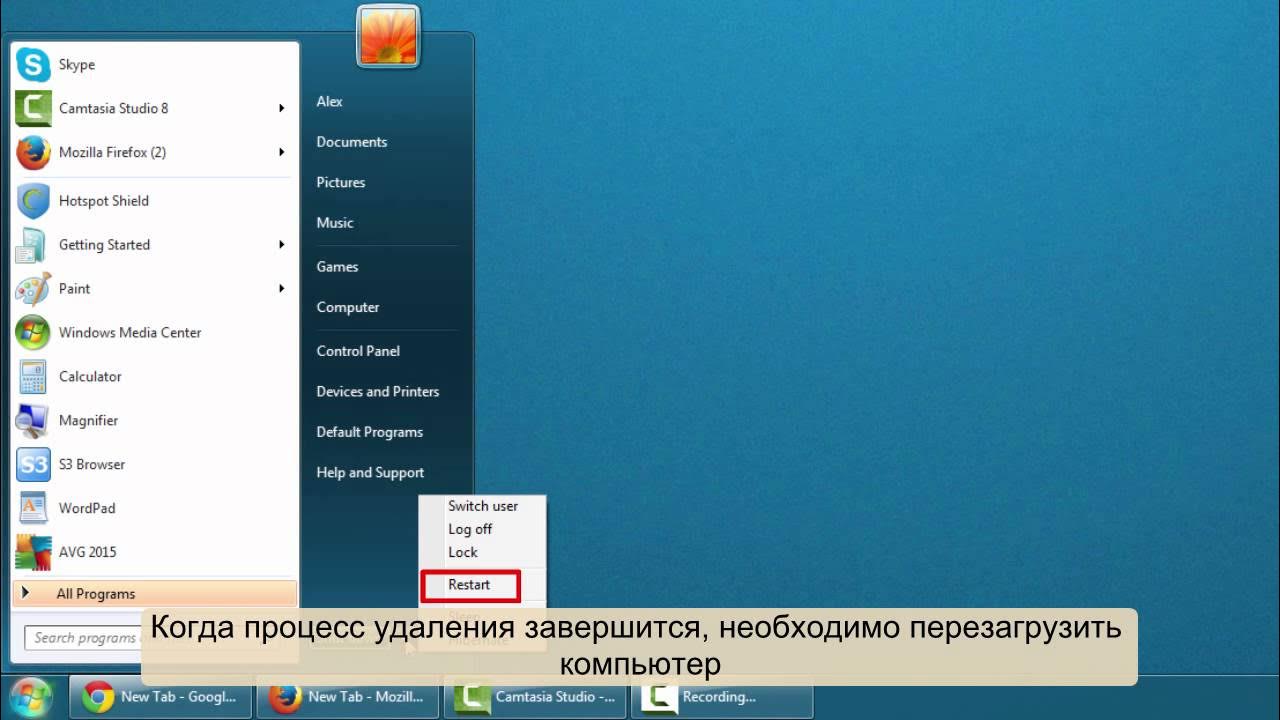Open Pictures library link

341,183
